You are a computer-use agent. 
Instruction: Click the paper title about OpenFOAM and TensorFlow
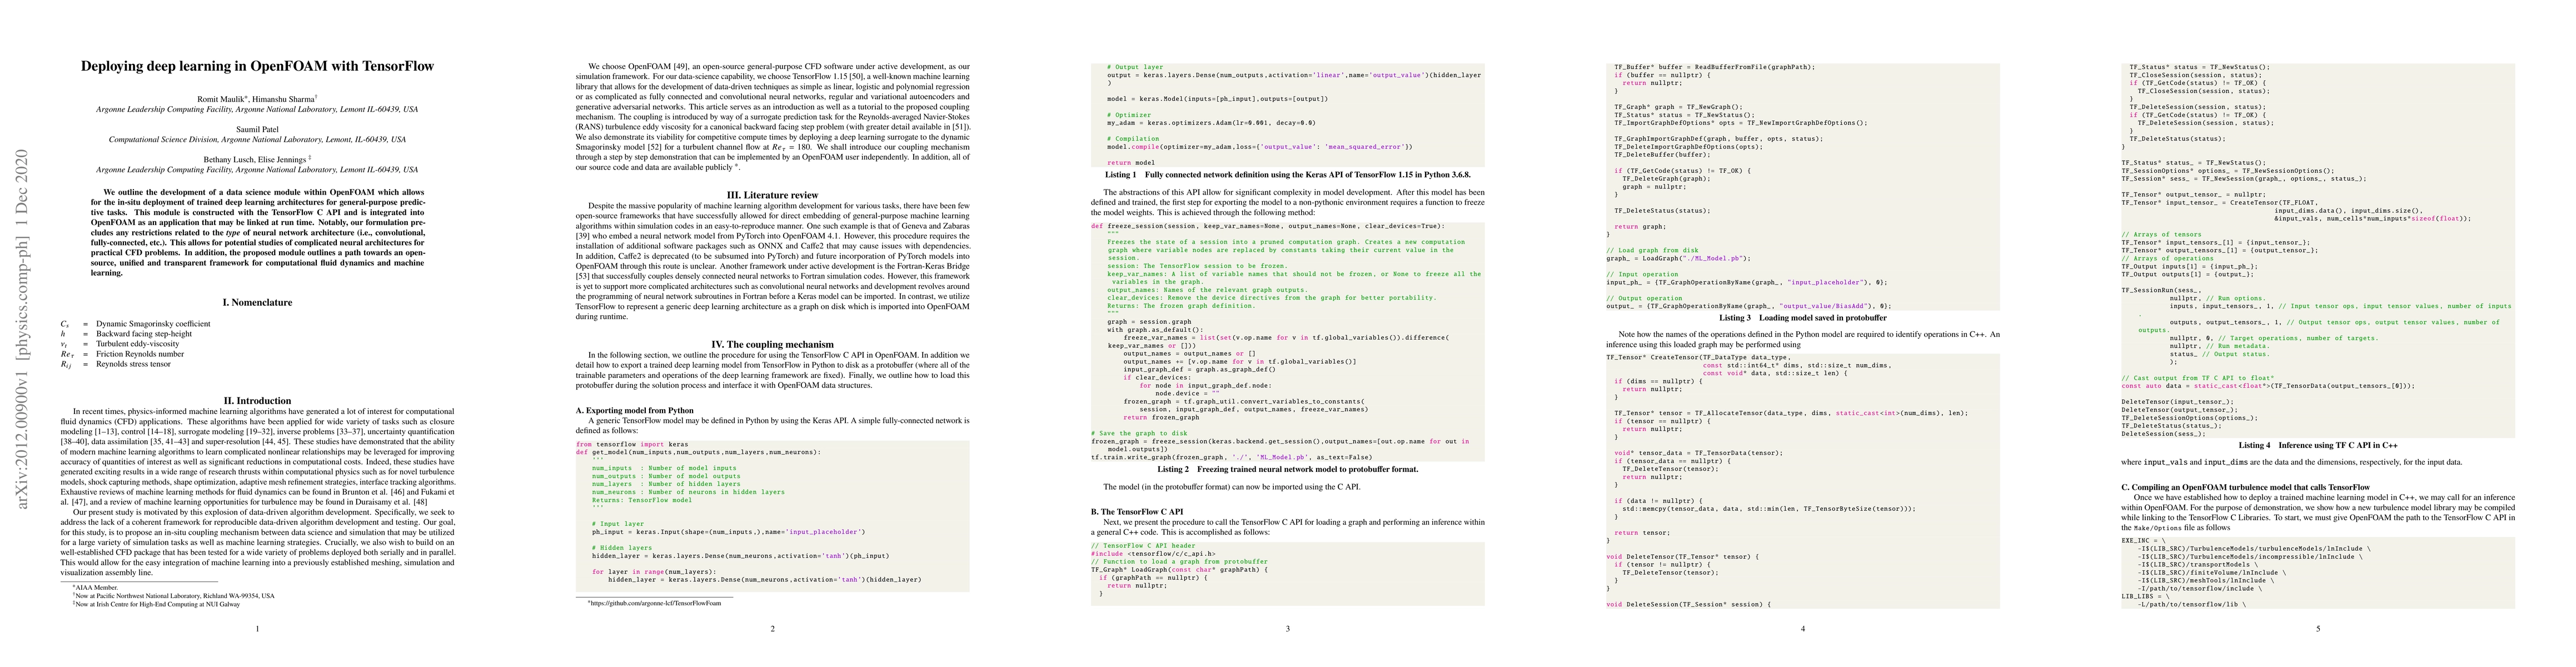tap(257, 67)
